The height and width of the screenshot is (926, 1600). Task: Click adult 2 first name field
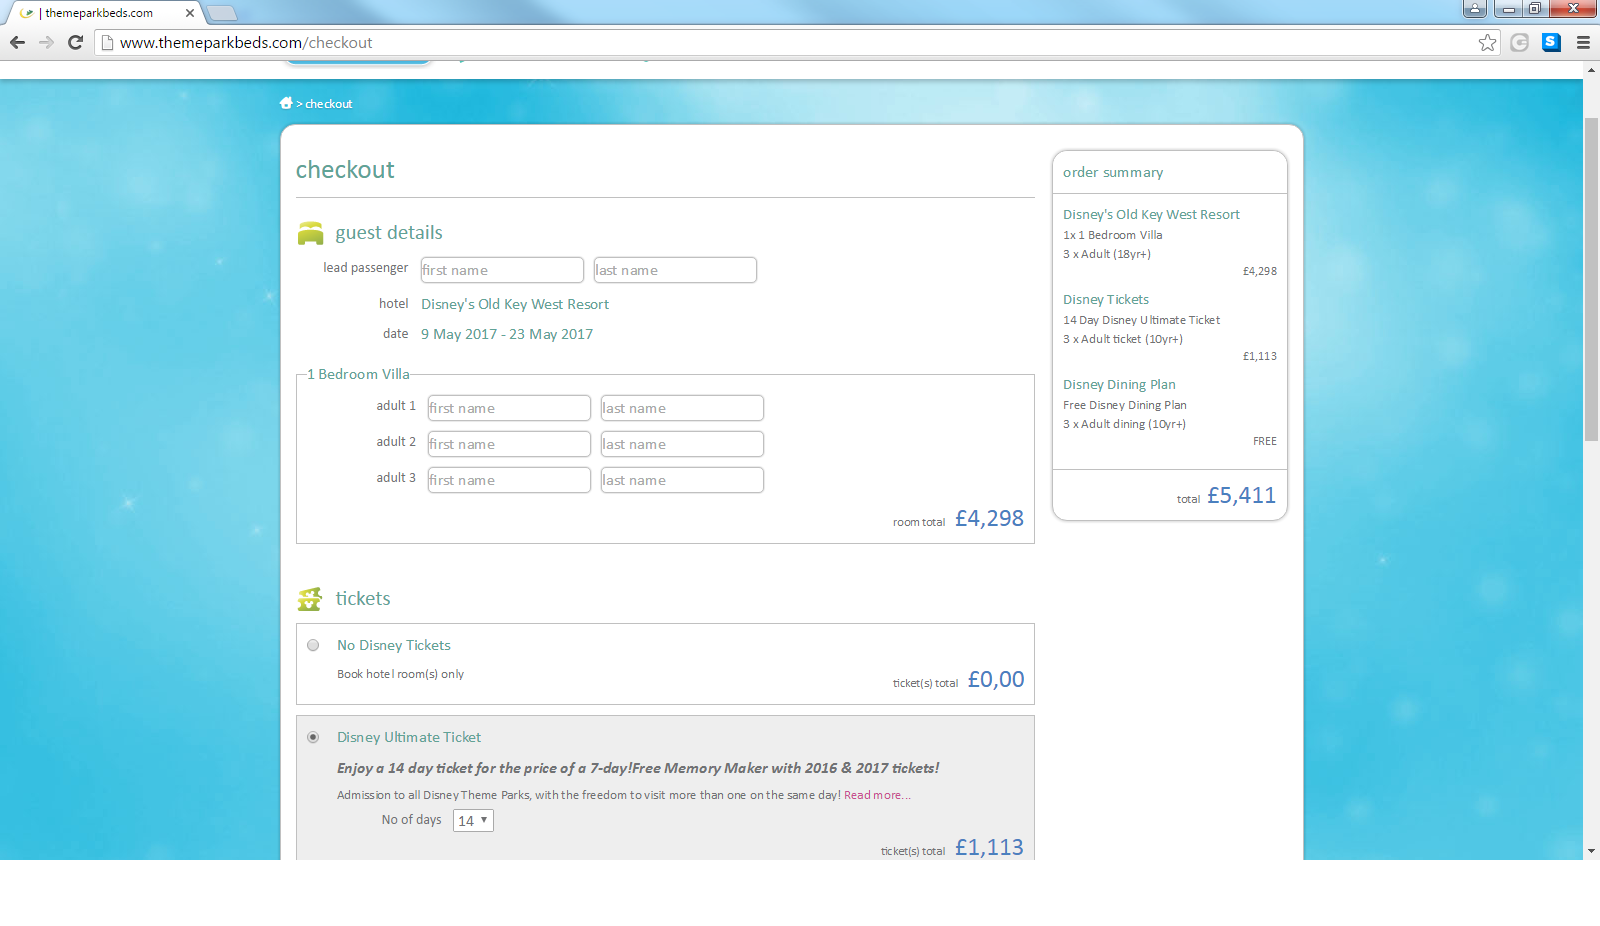point(509,444)
